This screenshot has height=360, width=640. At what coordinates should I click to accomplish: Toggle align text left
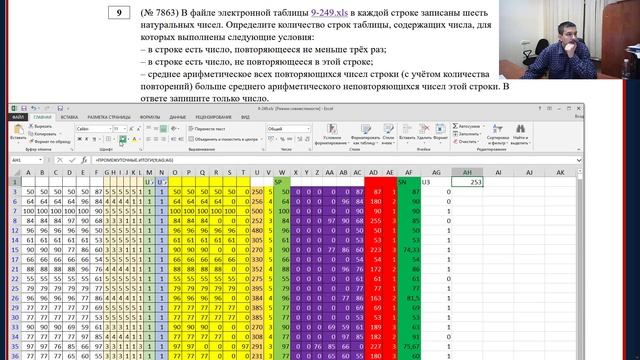point(149,140)
